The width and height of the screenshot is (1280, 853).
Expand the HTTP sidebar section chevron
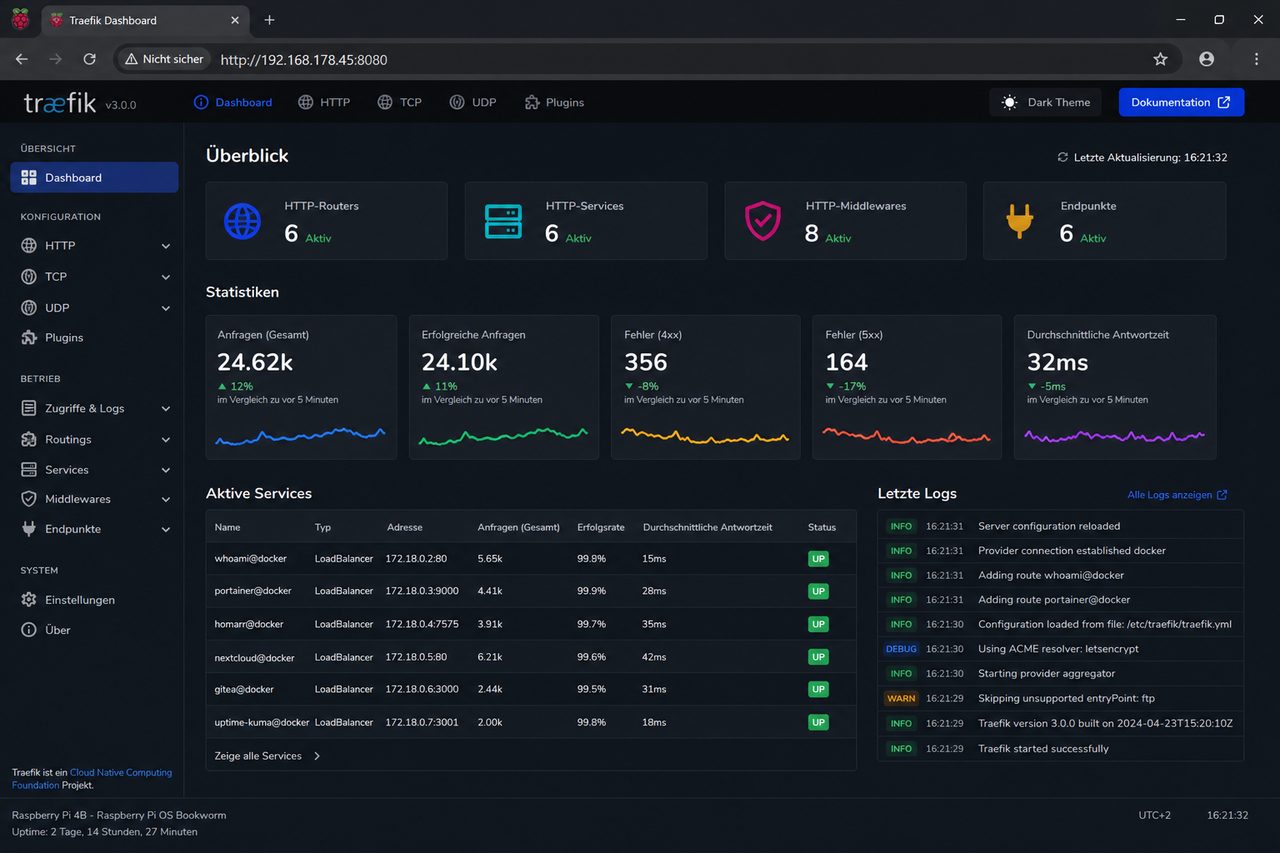click(166, 246)
